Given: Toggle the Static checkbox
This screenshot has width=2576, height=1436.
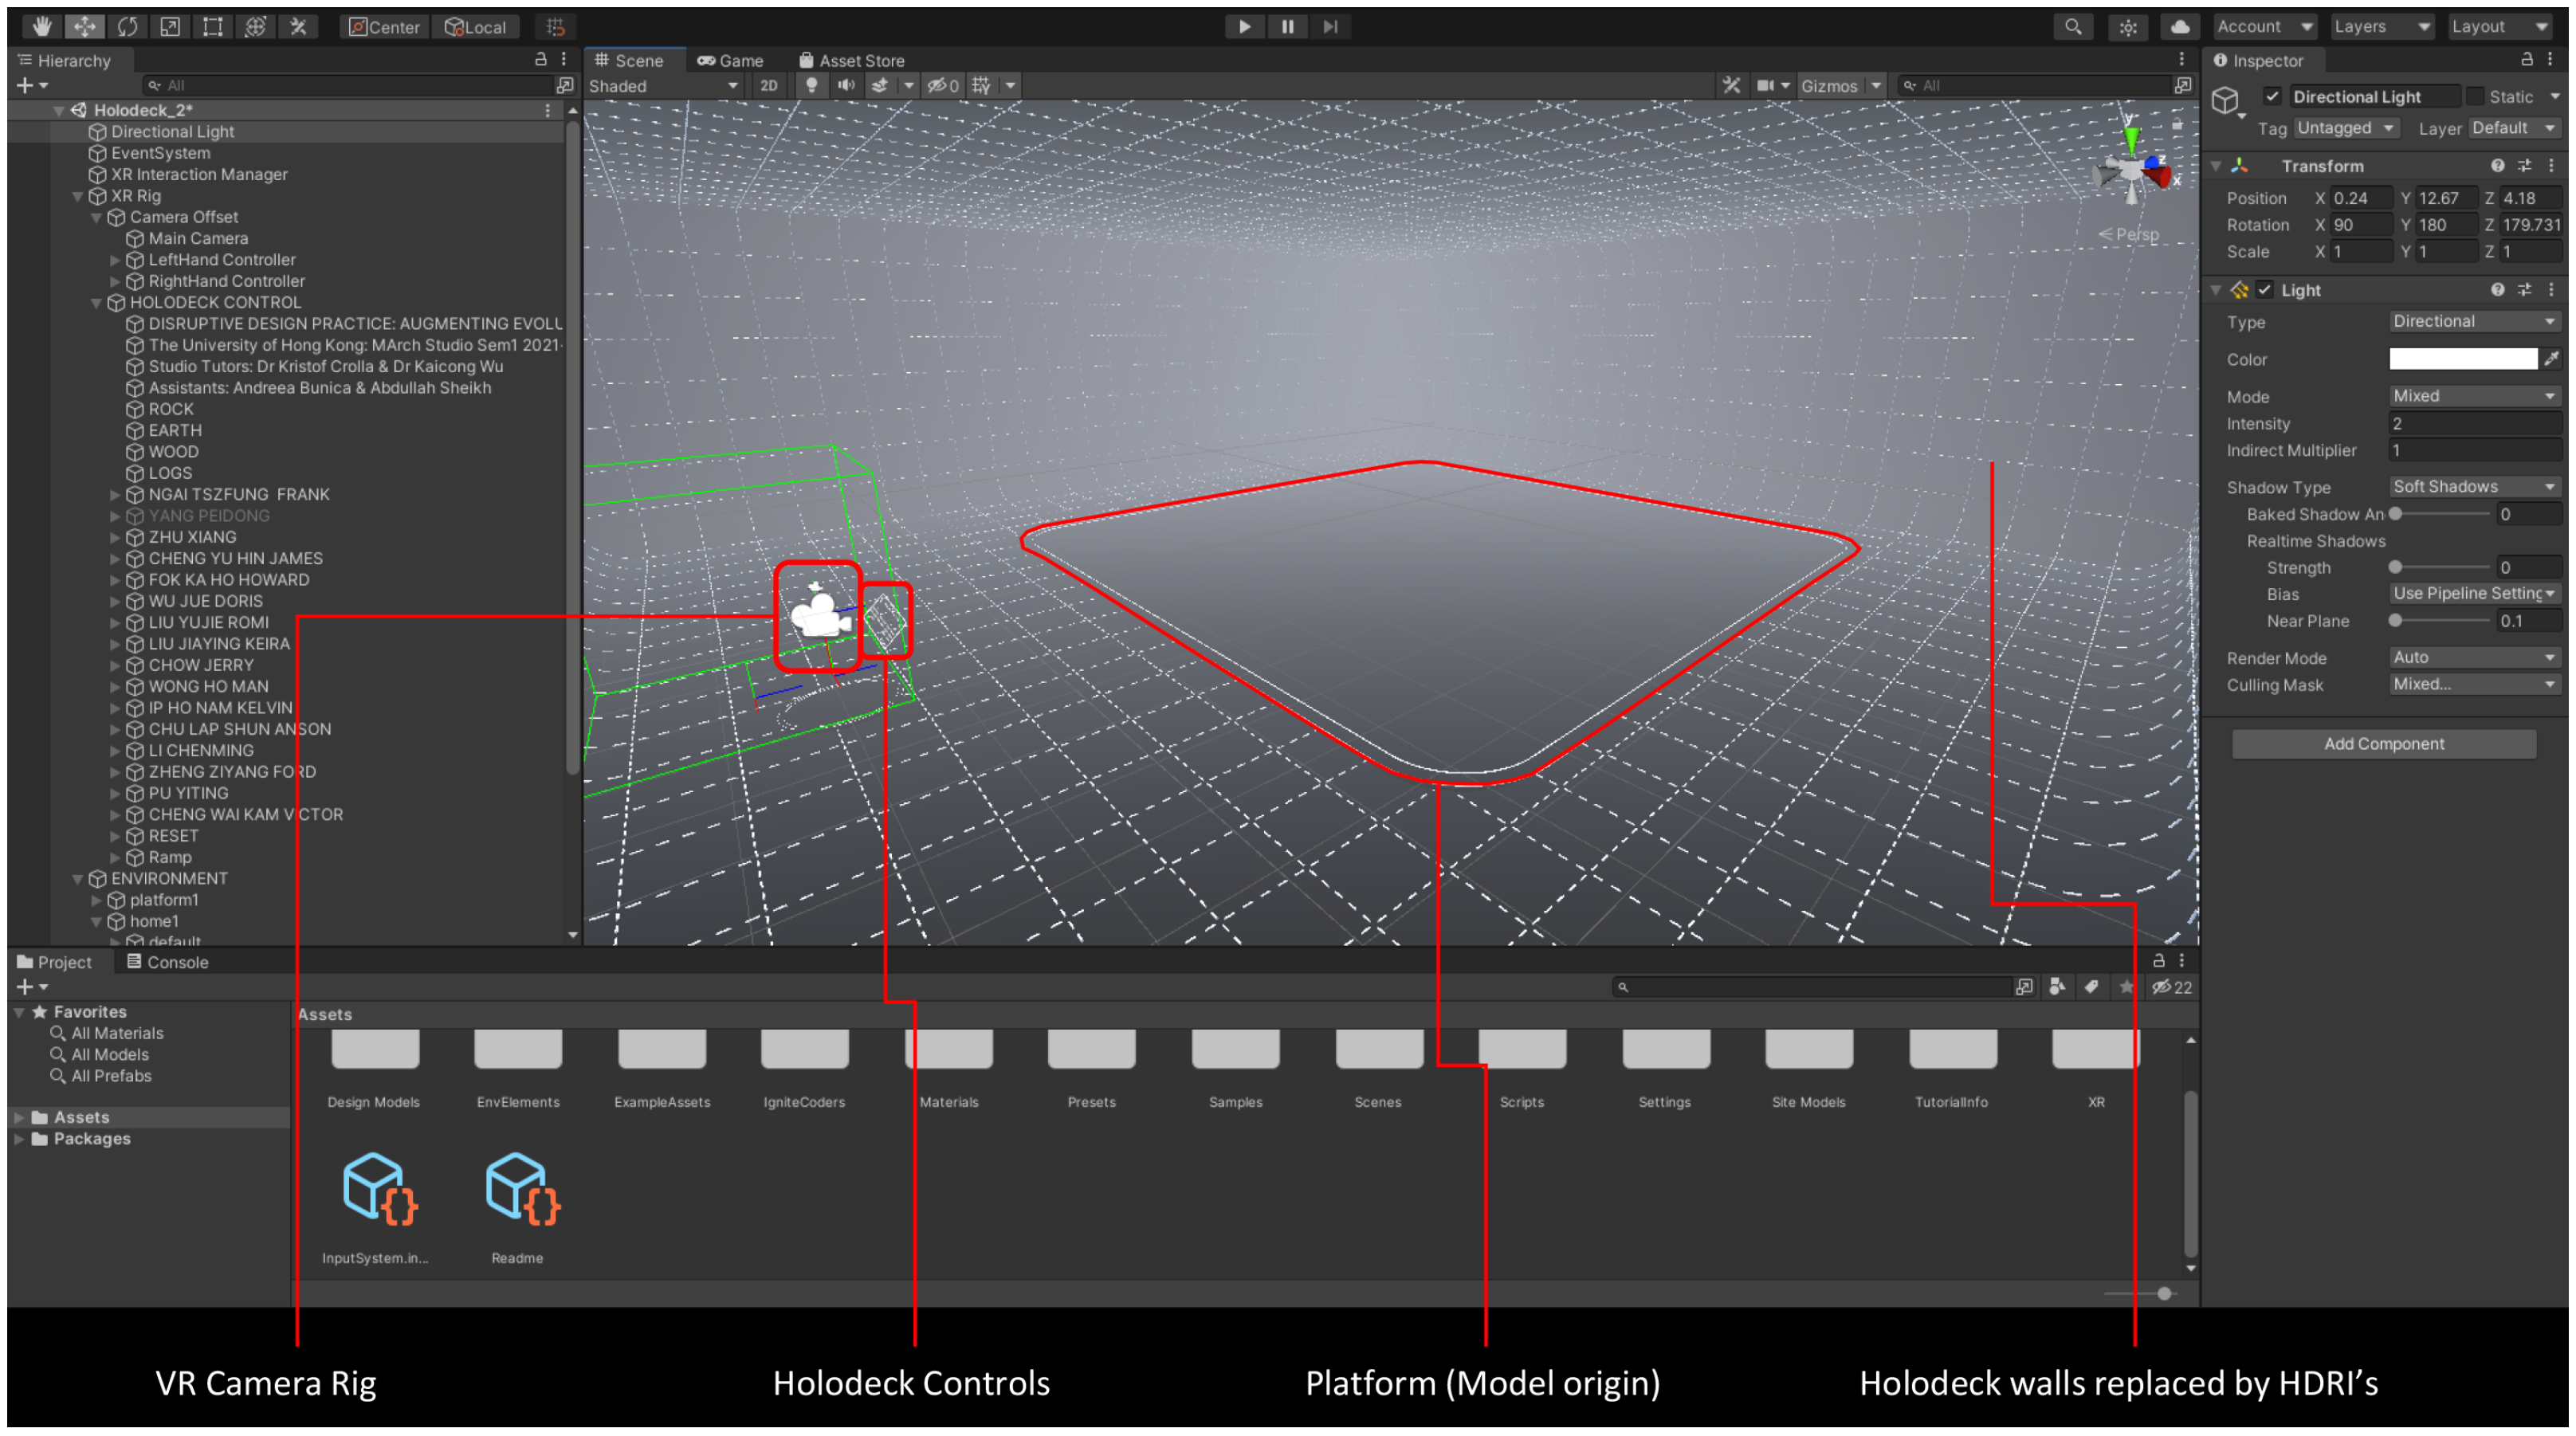Looking at the screenshot, I should pos(2475,96).
